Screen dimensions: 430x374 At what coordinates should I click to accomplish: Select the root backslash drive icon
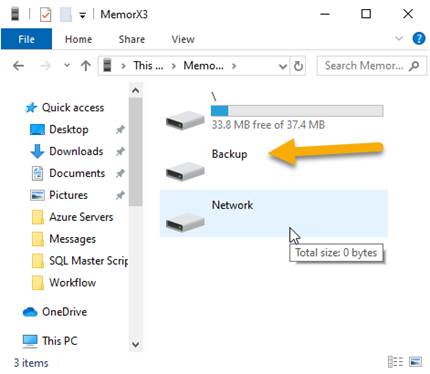tap(185, 120)
